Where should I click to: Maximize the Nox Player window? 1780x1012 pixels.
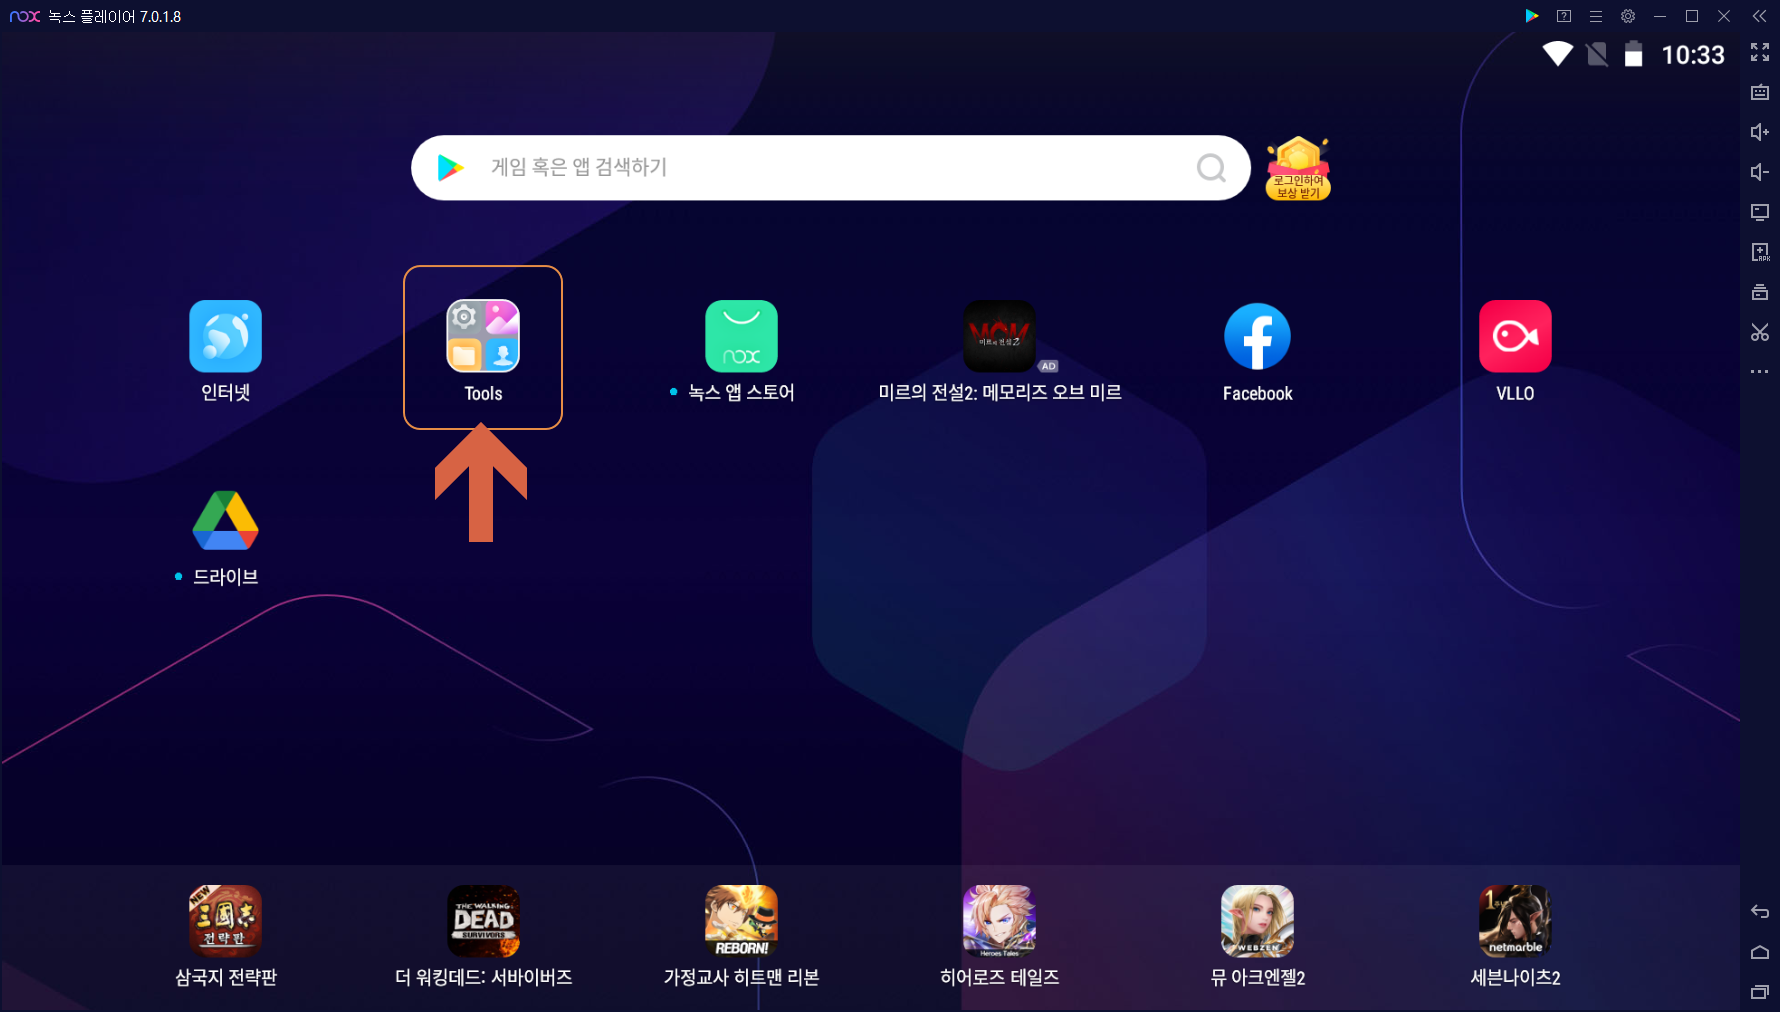tap(1692, 16)
